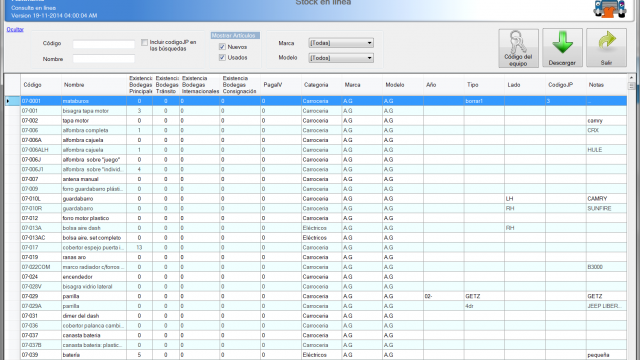Viewport: 640px width, 360px height.
Task: Click the 'canasta bateria' cell in row 07-037
Action: (94, 335)
